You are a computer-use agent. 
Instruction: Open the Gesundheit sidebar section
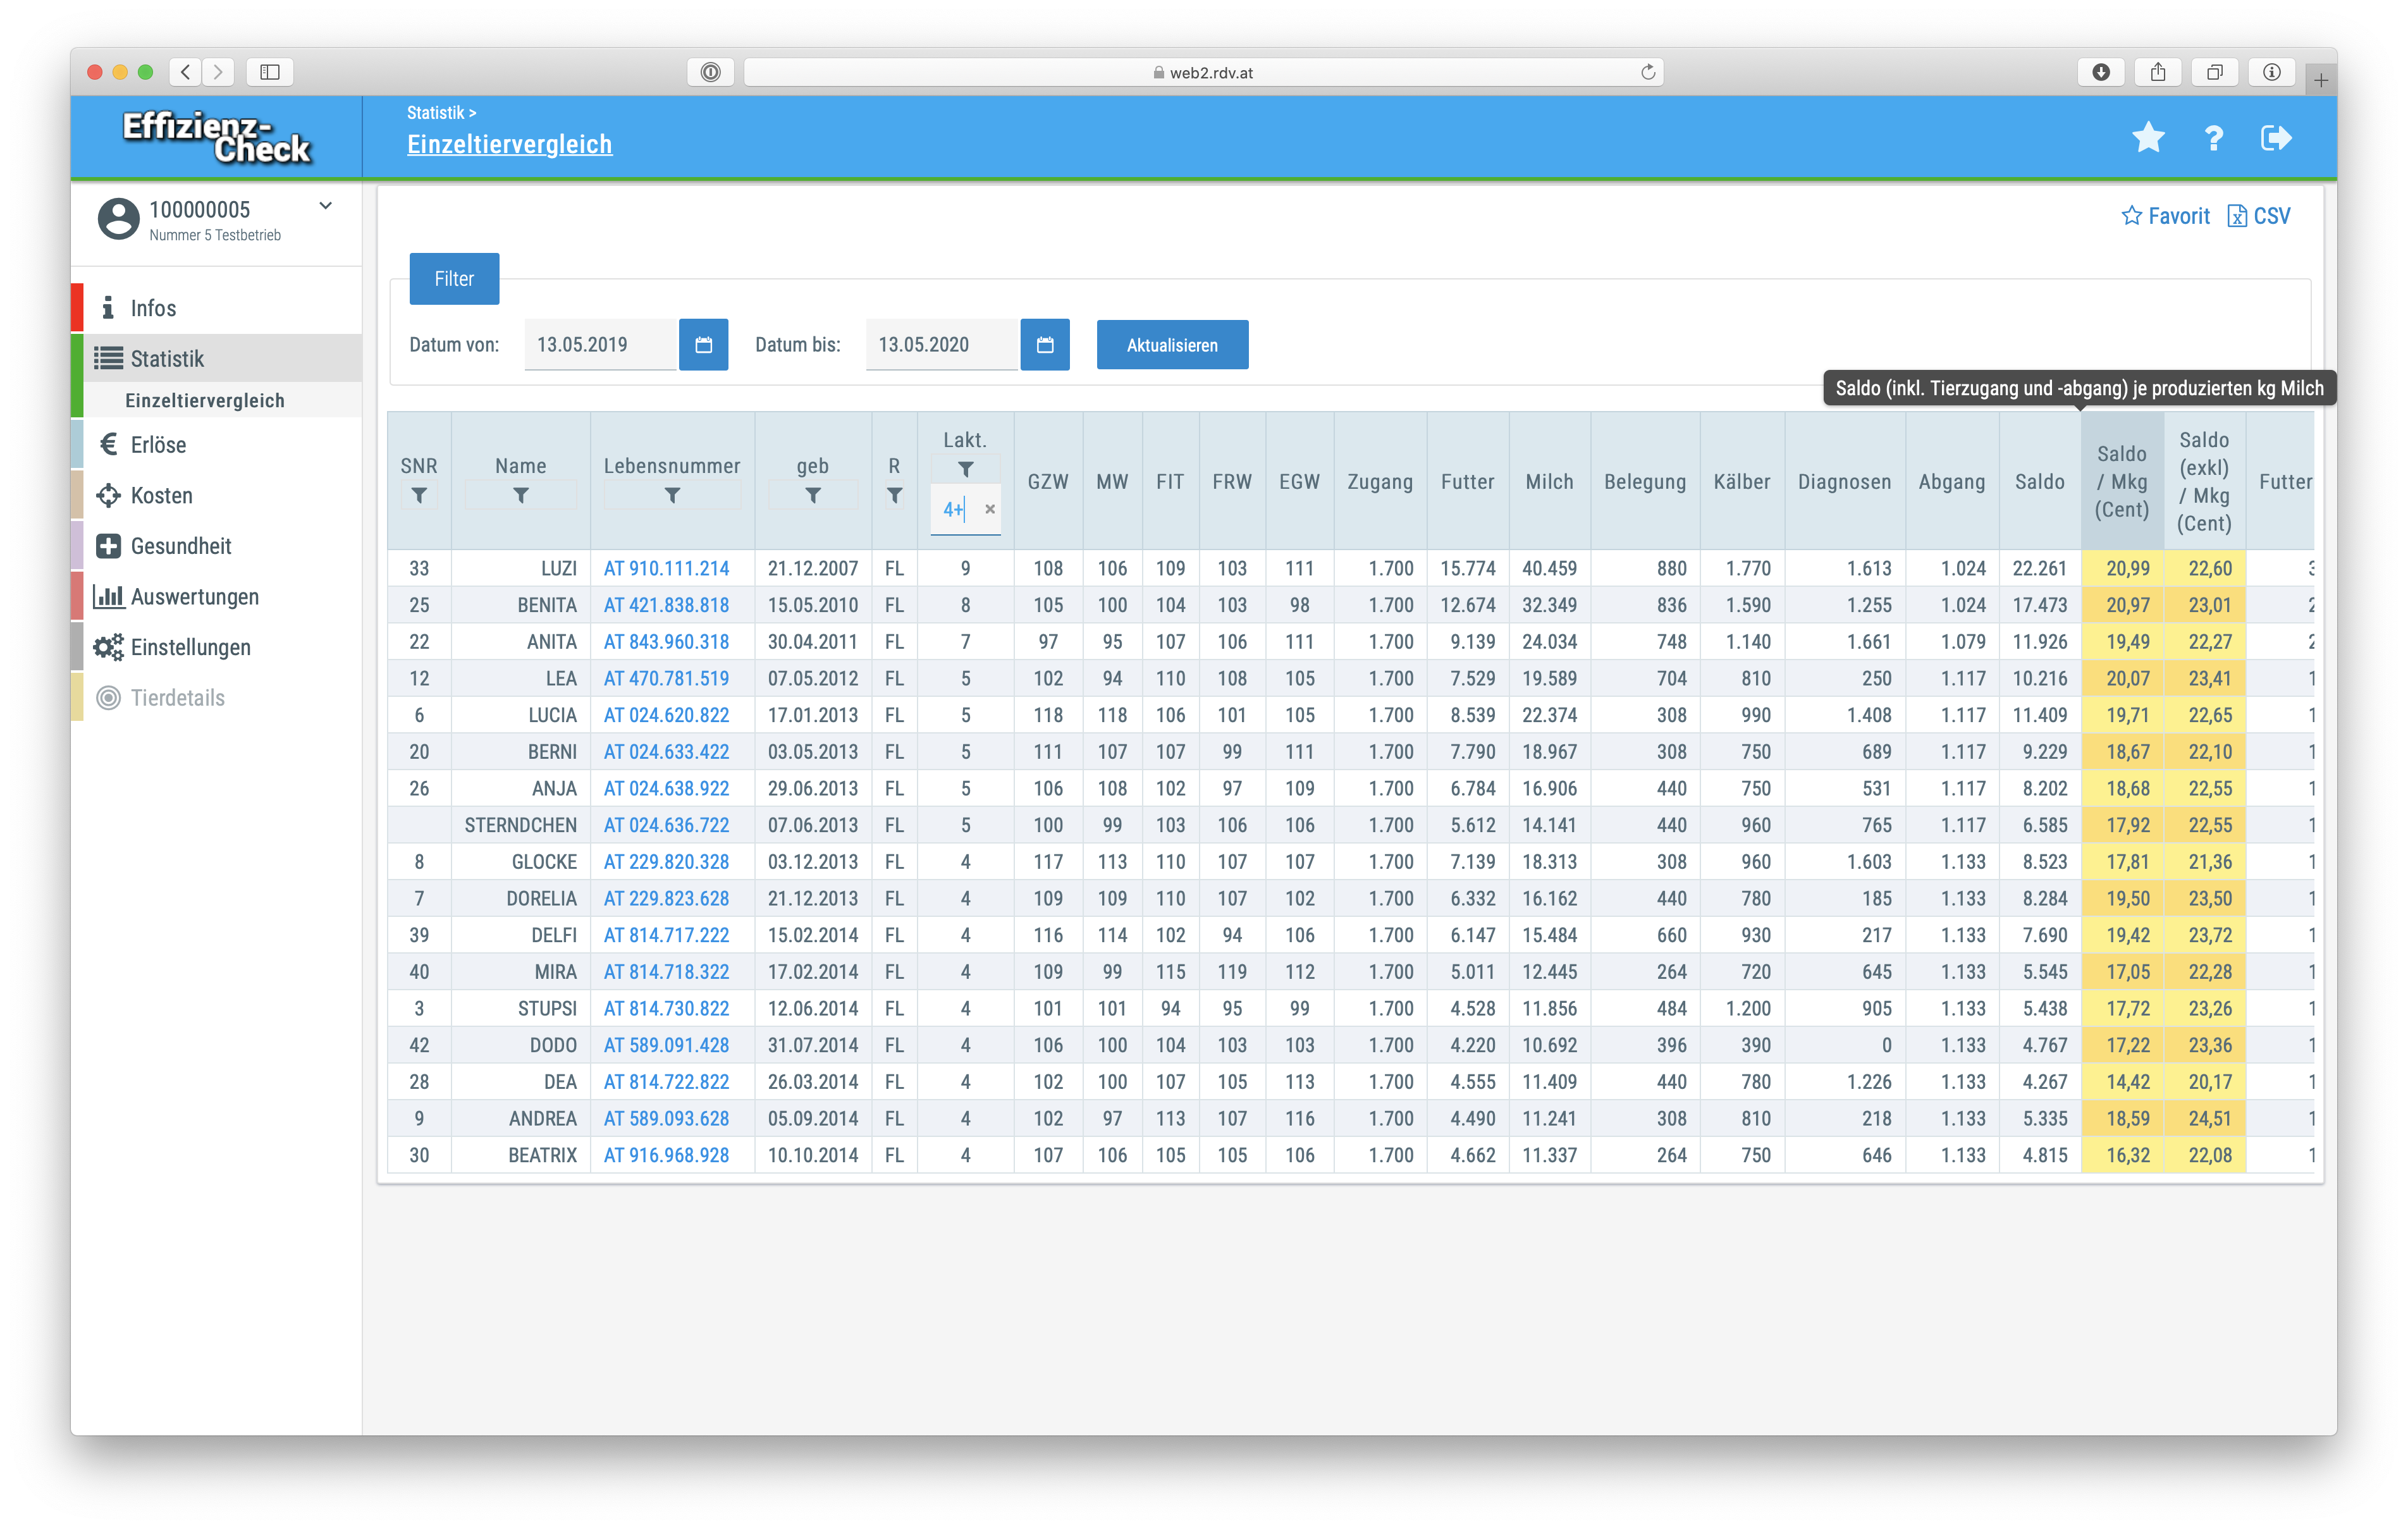(x=180, y=546)
